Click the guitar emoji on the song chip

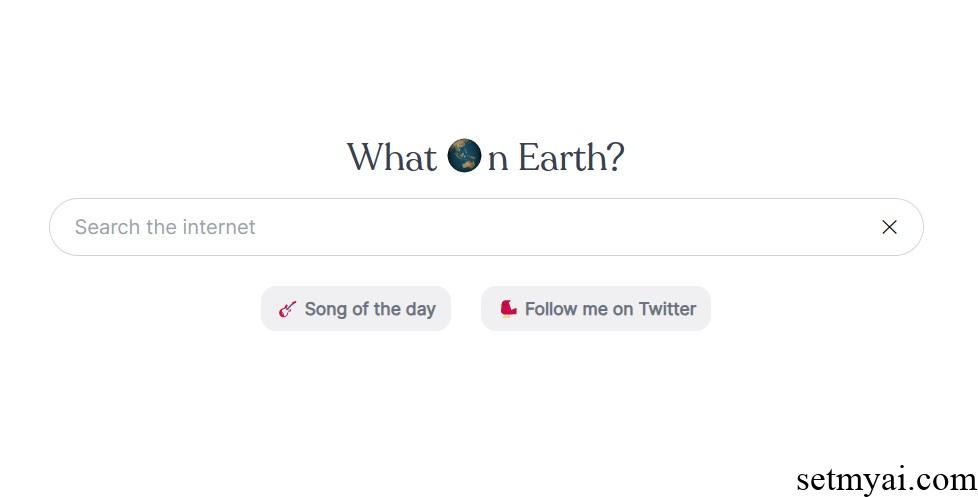287,309
